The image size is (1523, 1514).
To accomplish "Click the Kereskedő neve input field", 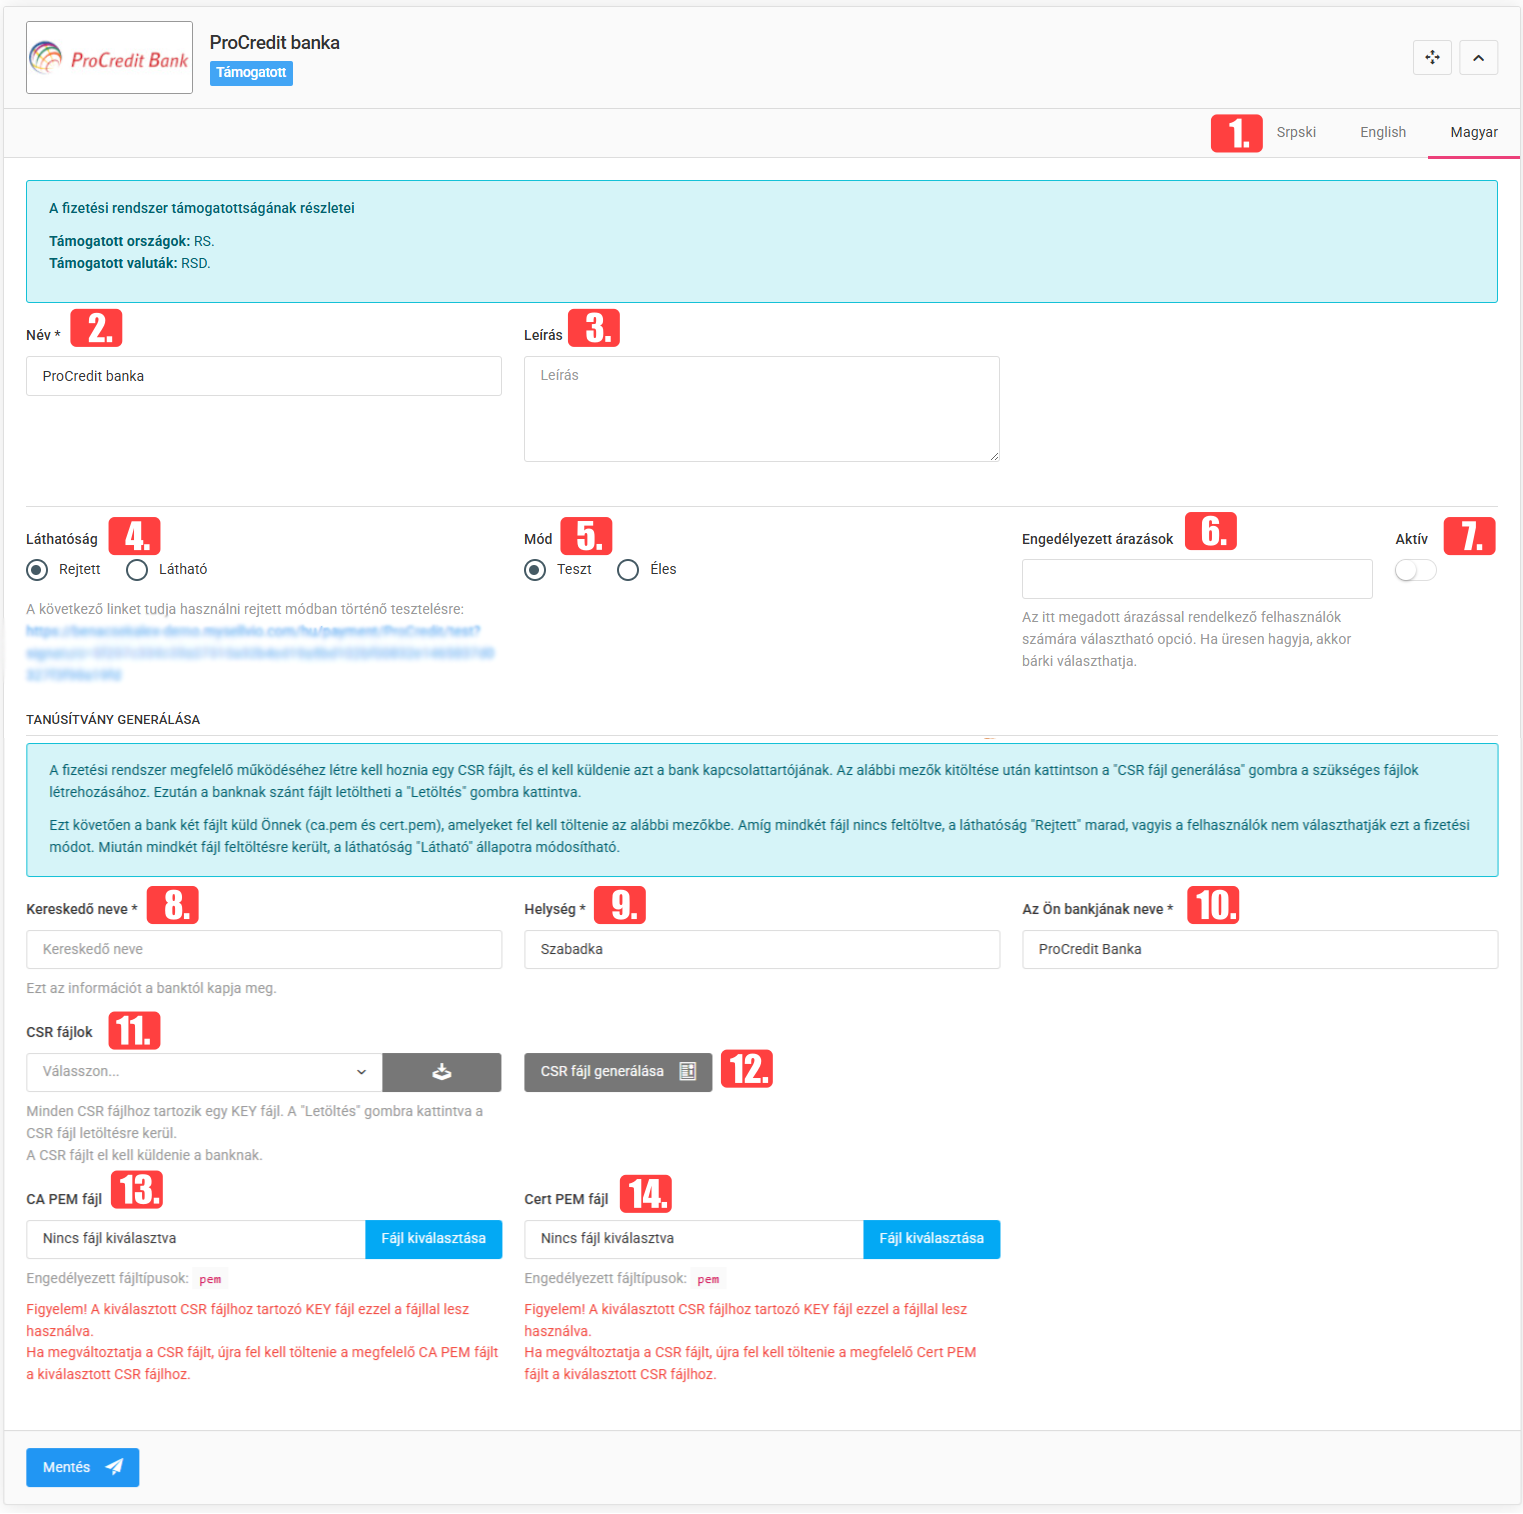I will (x=264, y=949).
